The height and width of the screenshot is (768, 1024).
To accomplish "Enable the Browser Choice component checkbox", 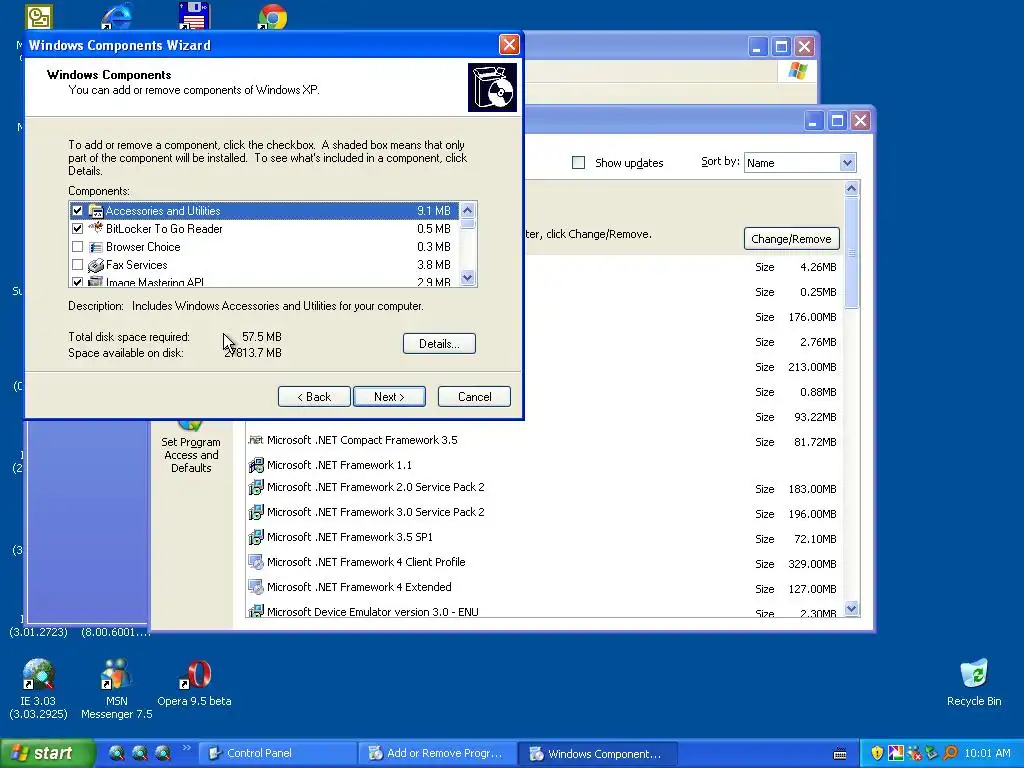I will coord(78,247).
